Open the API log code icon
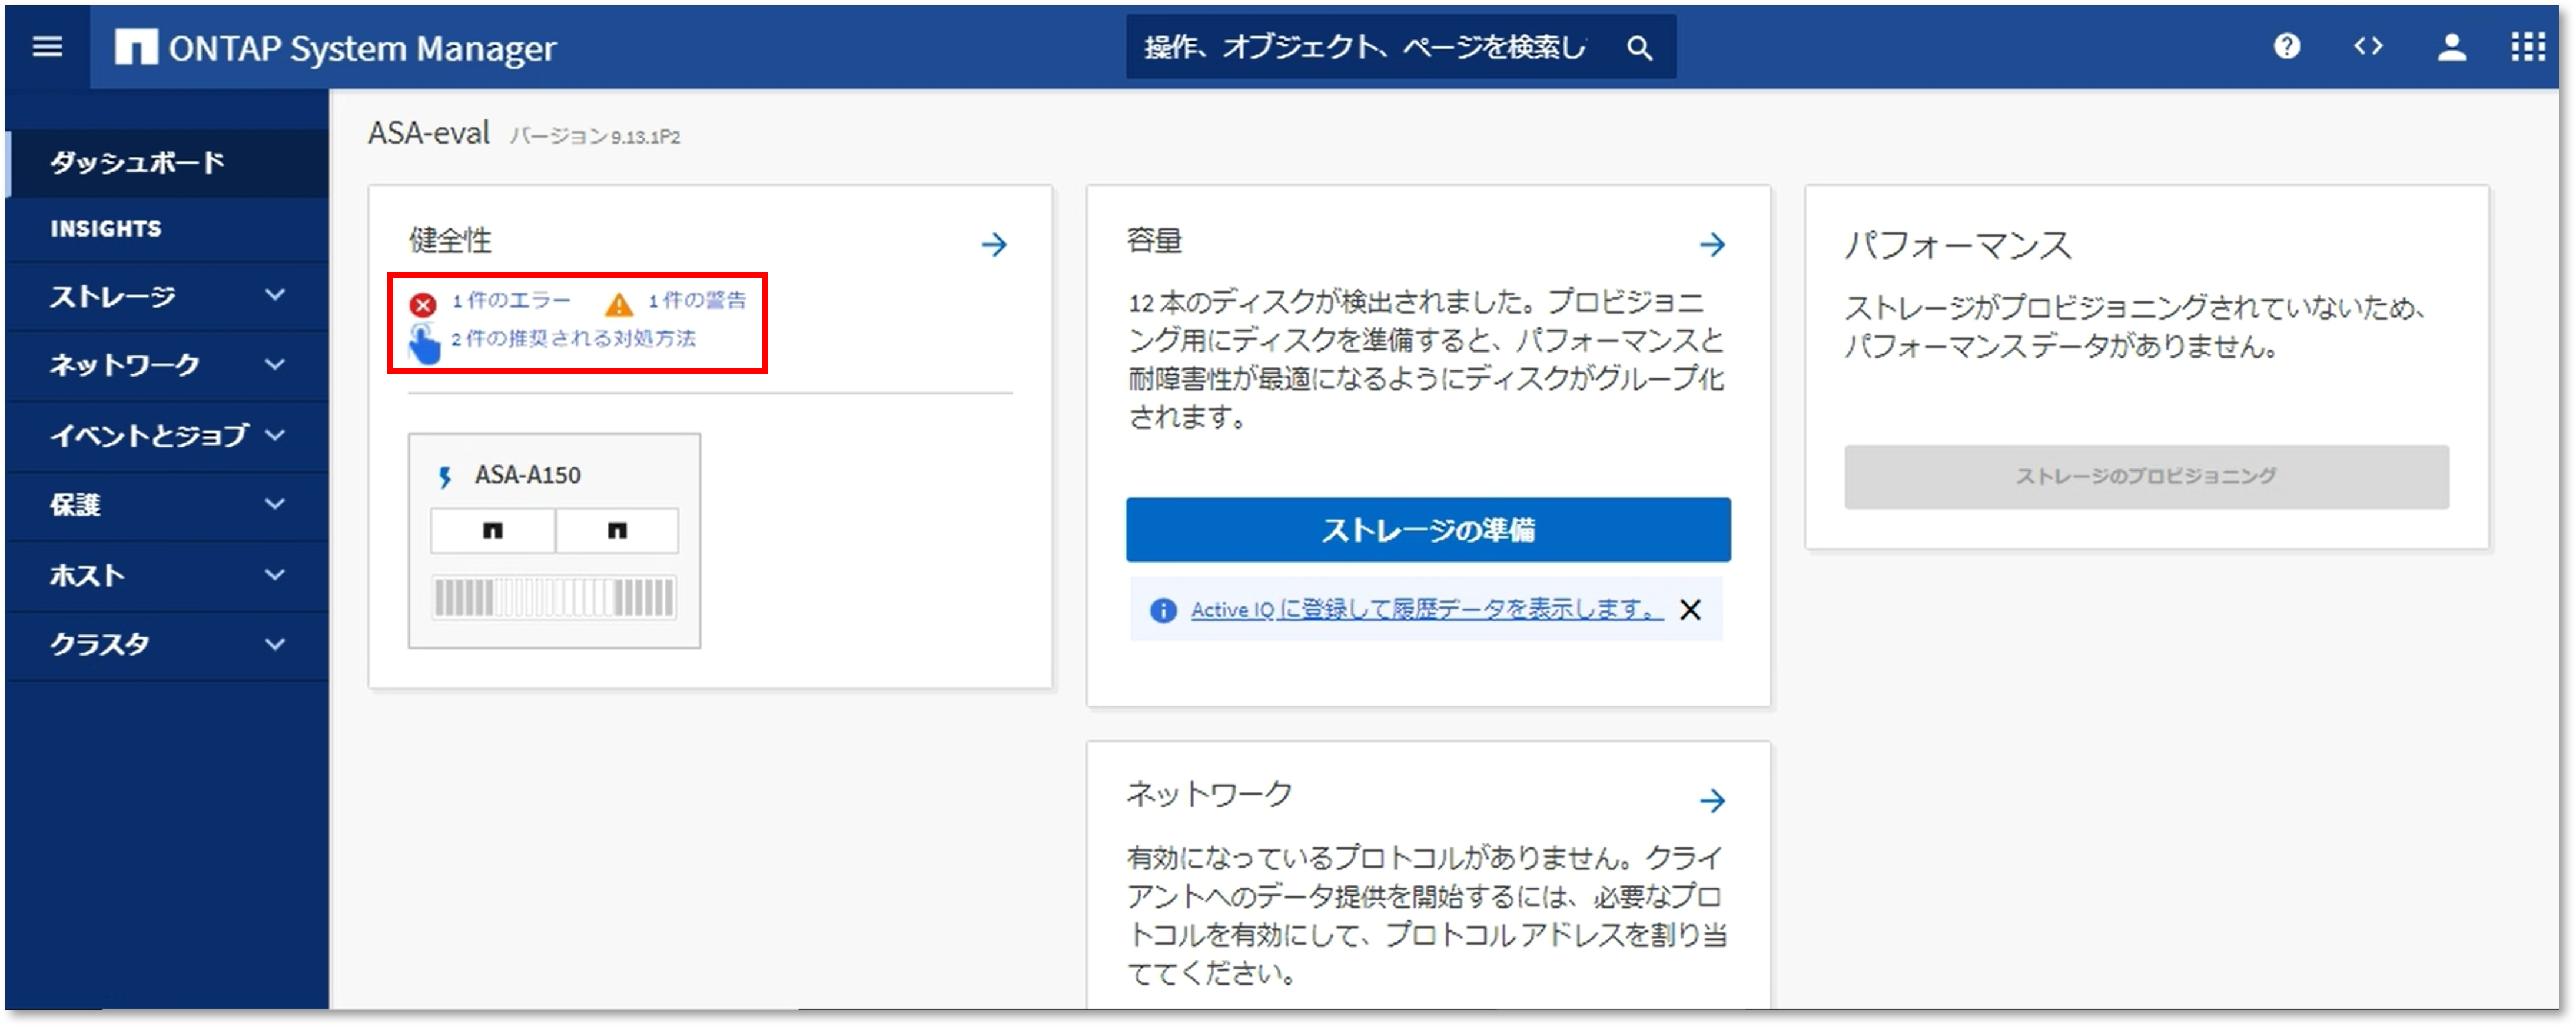This screenshot has height=1027, width=2576. coord(2368,46)
